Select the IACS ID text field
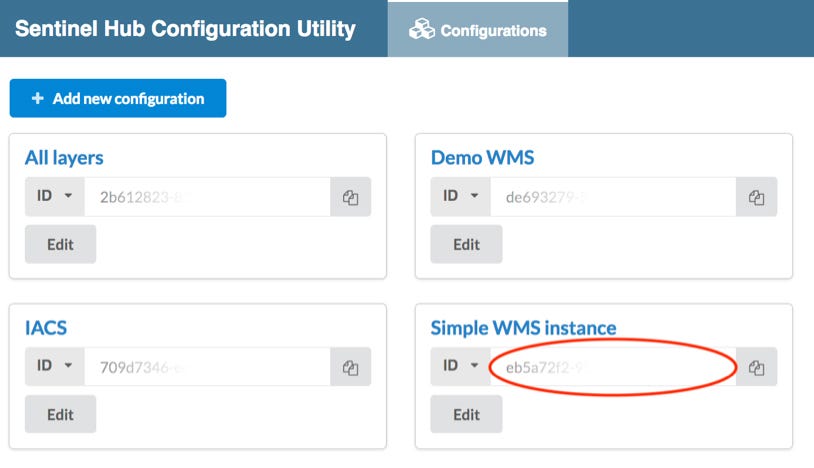 pos(207,367)
